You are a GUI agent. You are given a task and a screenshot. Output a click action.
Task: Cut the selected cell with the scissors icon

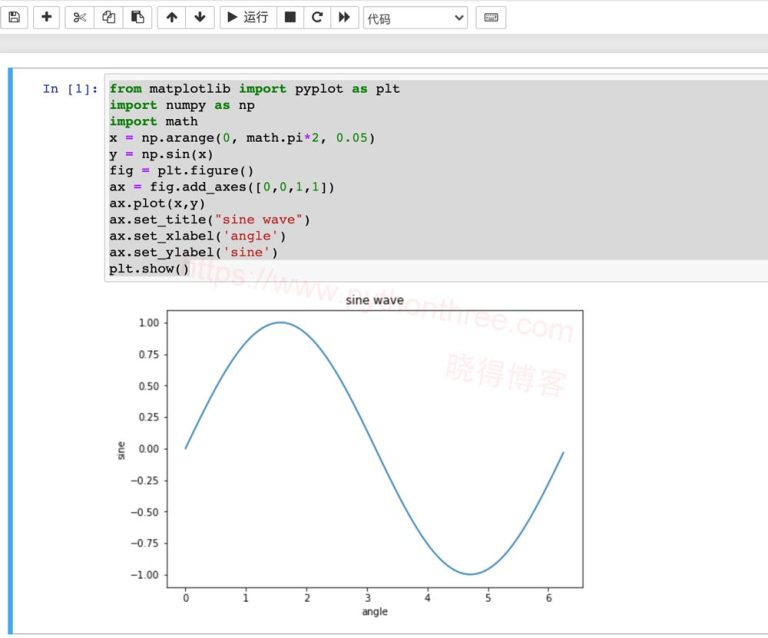click(x=80, y=17)
